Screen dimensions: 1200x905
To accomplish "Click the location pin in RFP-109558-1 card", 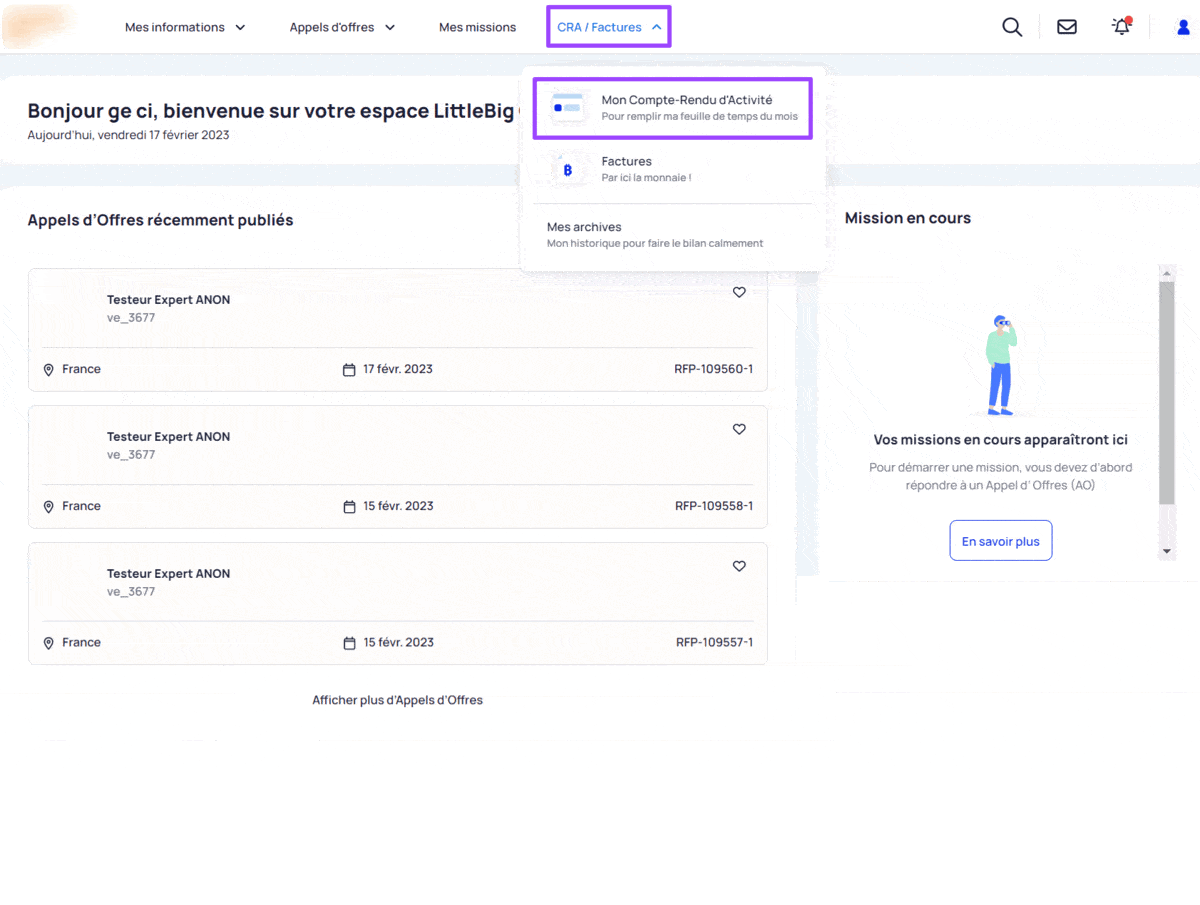I will [48, 507].
